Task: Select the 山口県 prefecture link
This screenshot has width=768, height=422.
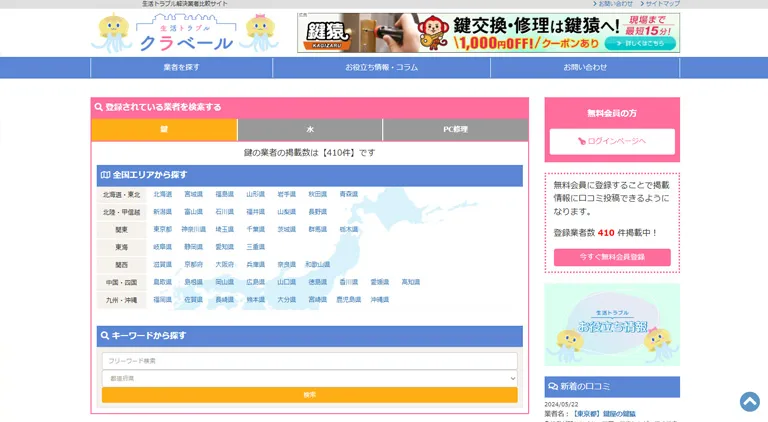Action: (287, 282)
